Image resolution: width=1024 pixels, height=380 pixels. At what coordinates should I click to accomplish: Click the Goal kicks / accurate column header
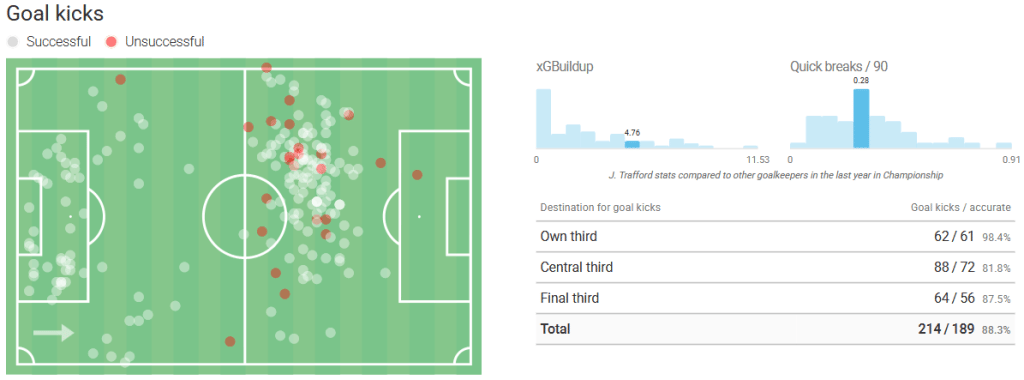coord(961,208)
